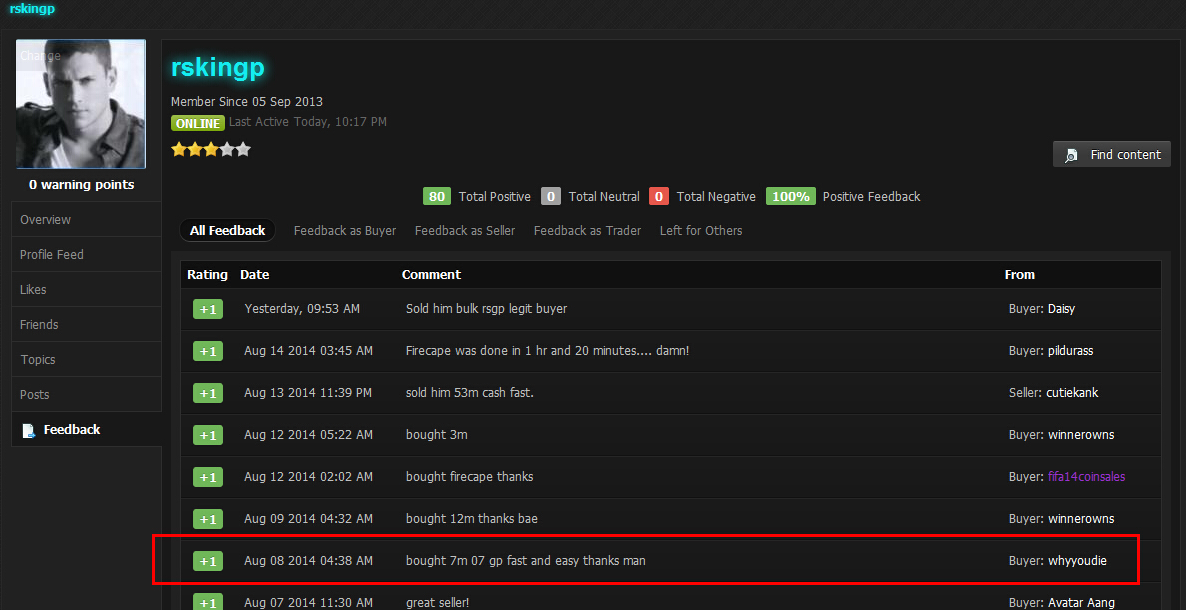
Task: Show Feedback as Buyer
Action: click(x=345, y=230)
